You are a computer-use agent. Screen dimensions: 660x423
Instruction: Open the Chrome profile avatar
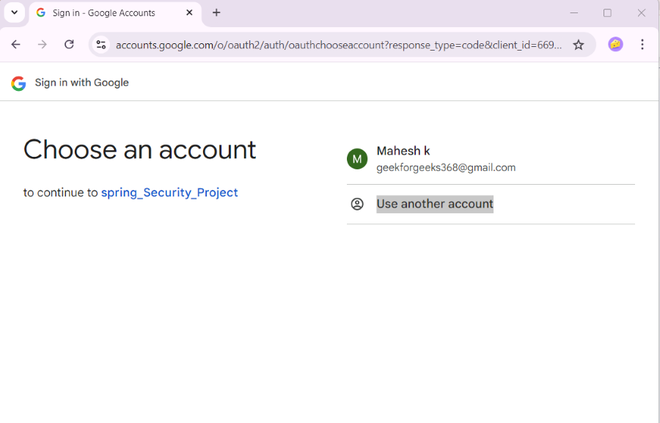[616, 45]
